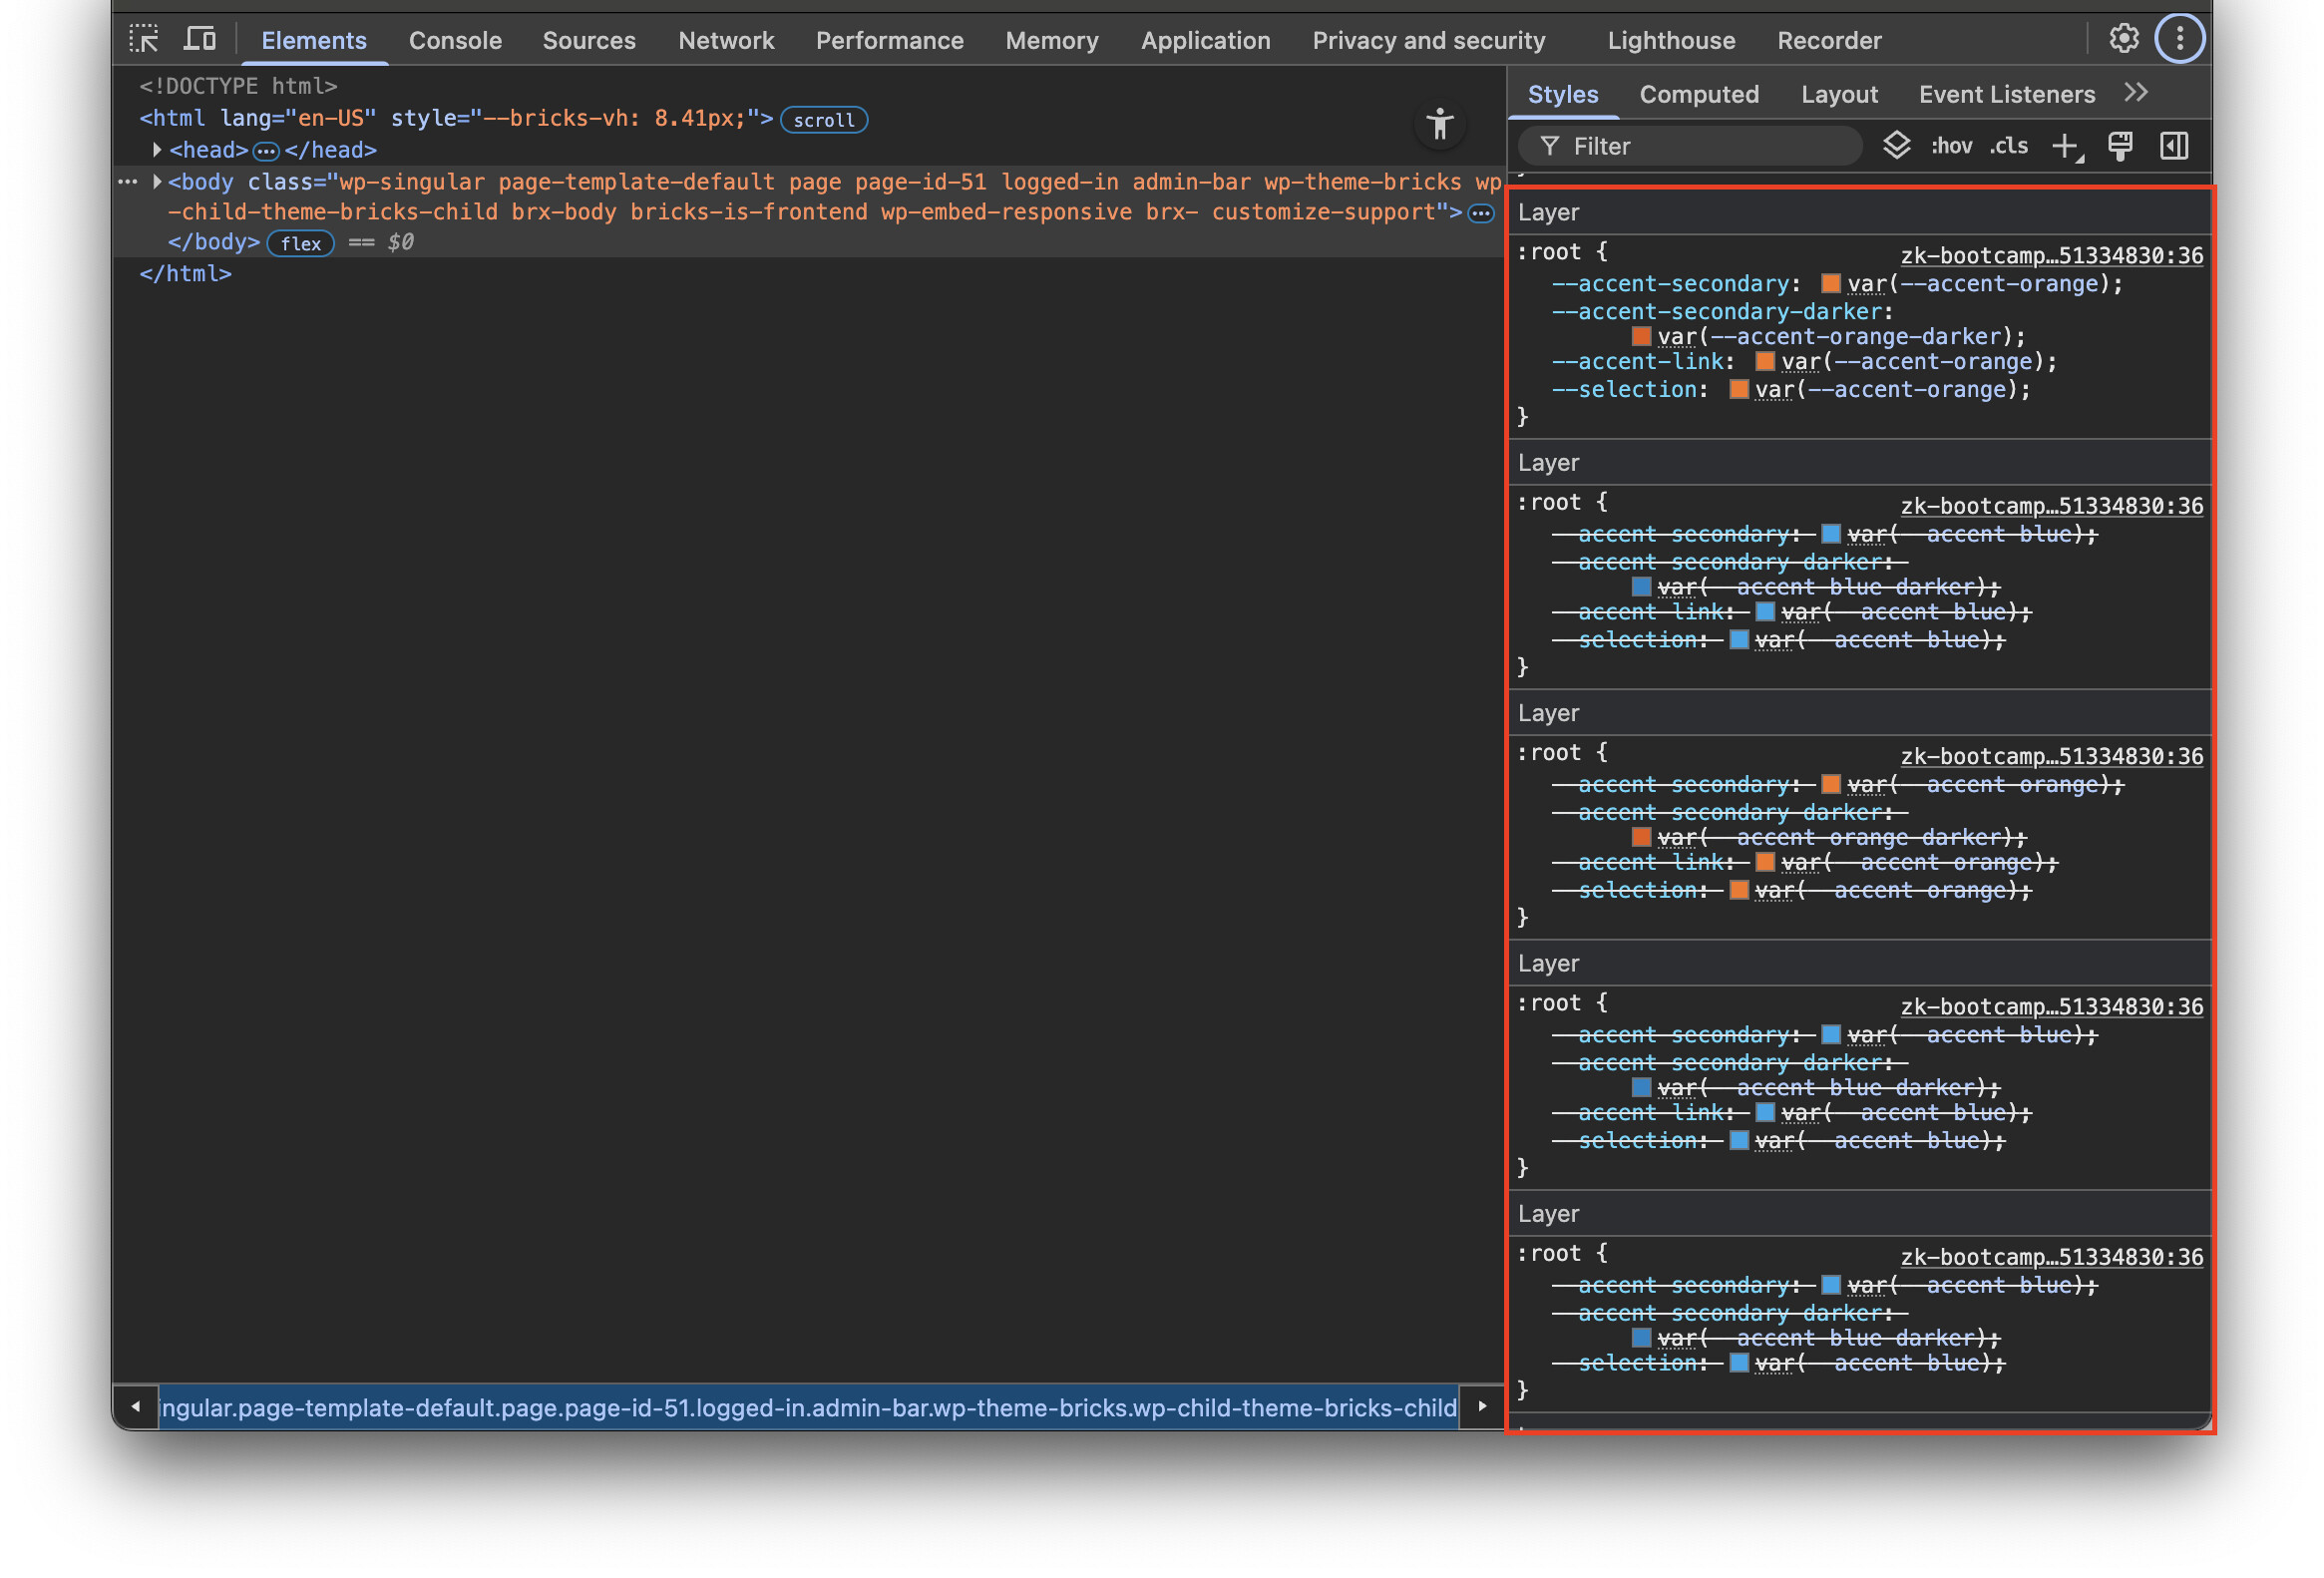Select the body breadcrumb path item
The height and width of the screenshot is (1578, 2324).
[808, 1408]
